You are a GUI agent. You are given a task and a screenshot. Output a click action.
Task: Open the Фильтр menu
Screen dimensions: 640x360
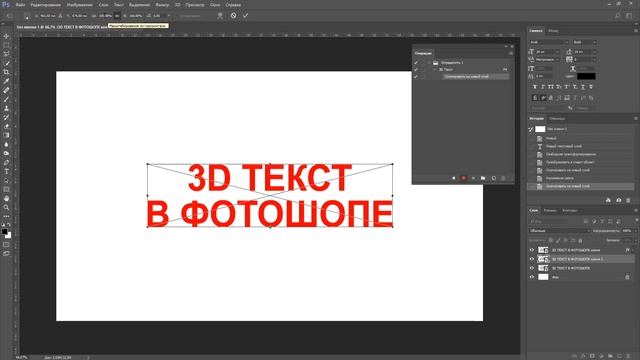tap(162, 5)
